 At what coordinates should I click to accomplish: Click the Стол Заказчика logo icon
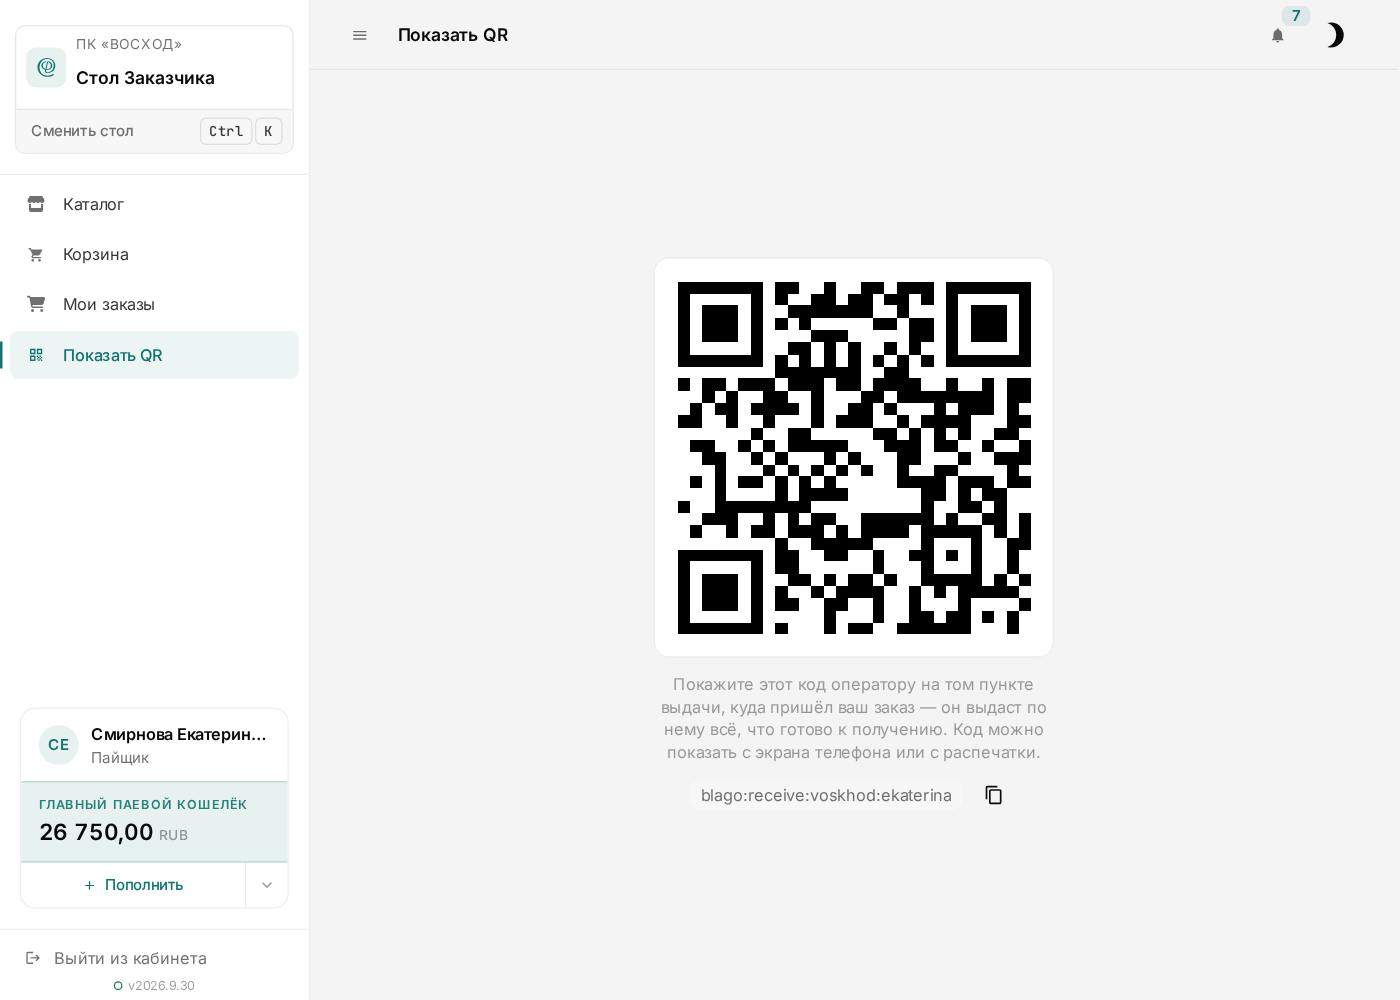point(46,67)
